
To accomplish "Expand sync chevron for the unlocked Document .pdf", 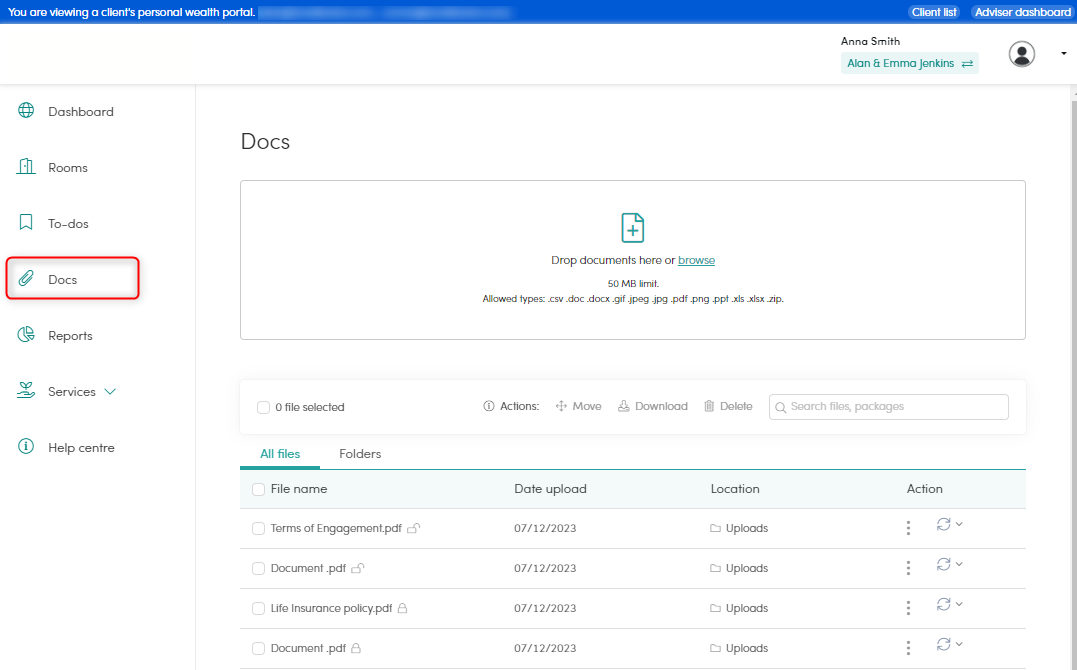I will [x=959, y=563].
